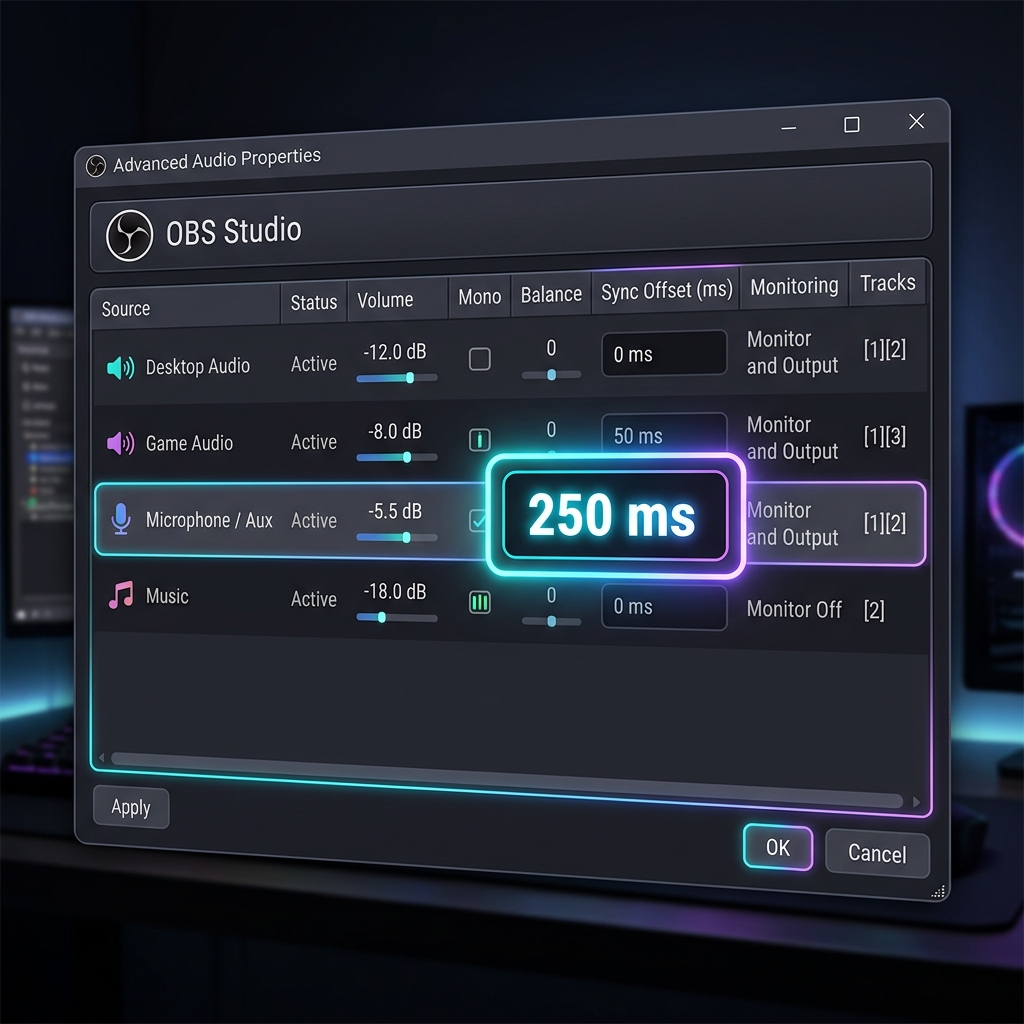The width and height of the screenshot is (1024, 1024).
Task: Close the Advanced Audio Properties window
Action: pos(916,121)
